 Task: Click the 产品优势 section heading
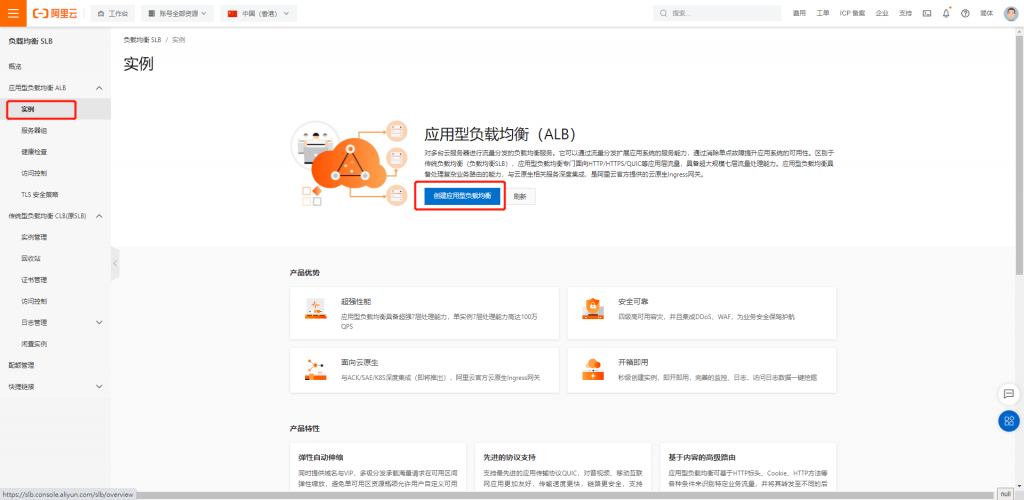coord(305,272)
